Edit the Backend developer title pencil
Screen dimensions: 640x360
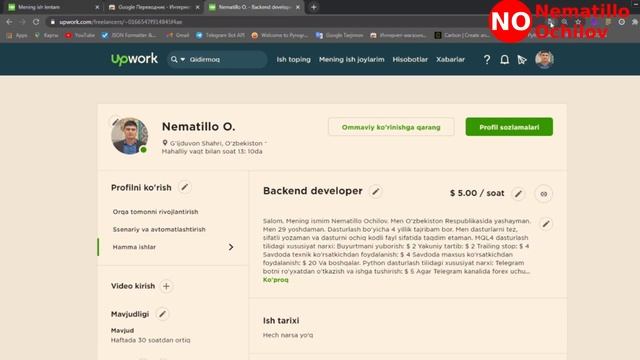376,191
